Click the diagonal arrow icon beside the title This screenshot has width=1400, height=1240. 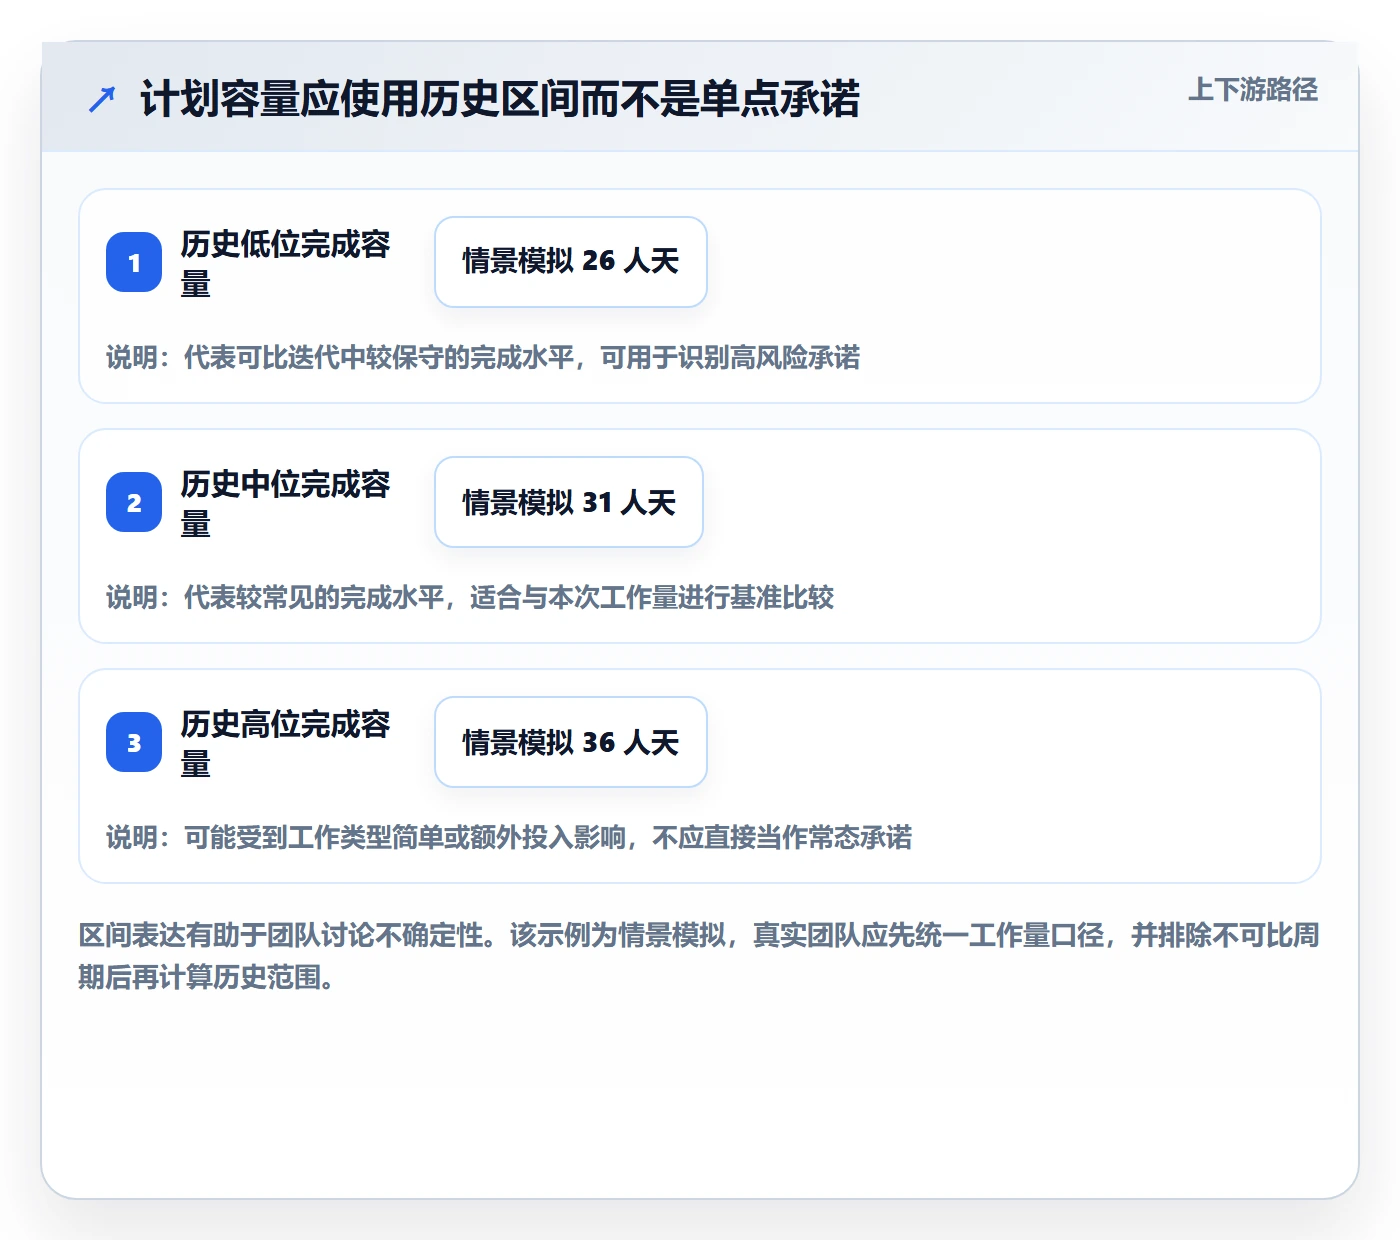click(102, 99)
